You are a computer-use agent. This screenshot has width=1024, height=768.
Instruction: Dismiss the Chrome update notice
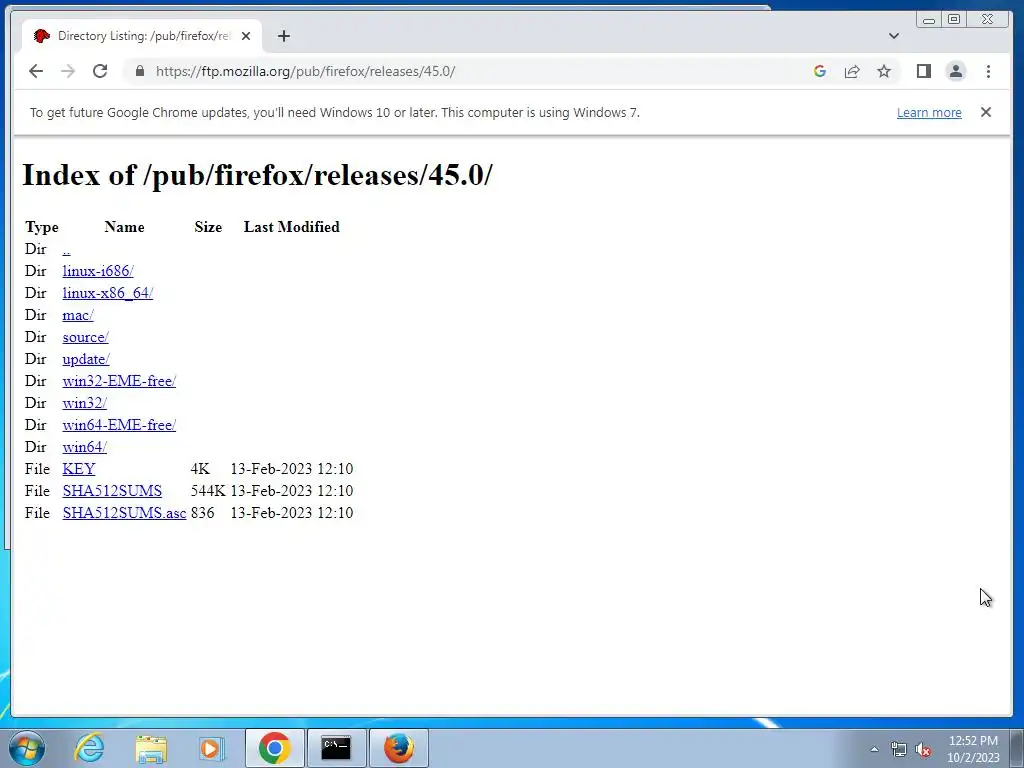[x=986, y=112]
